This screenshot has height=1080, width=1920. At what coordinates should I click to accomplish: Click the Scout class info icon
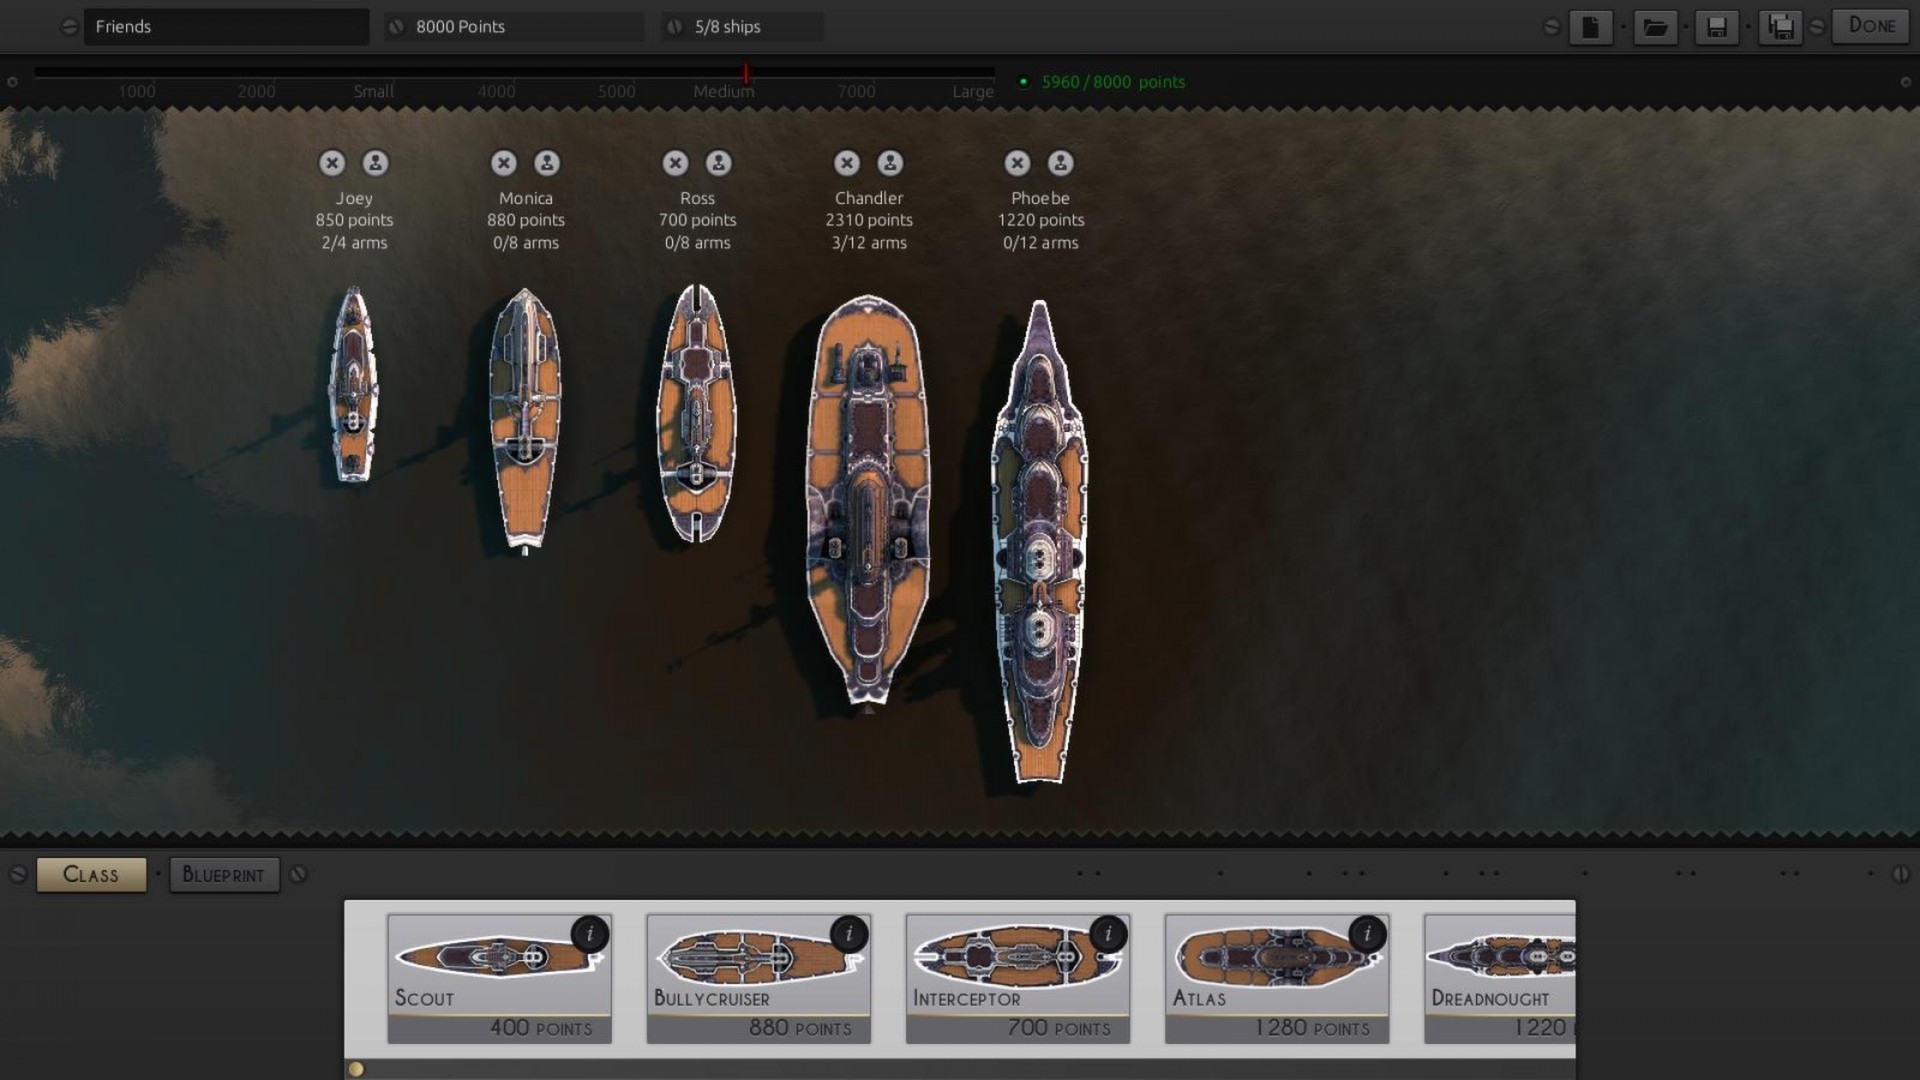tap(590, 934)
